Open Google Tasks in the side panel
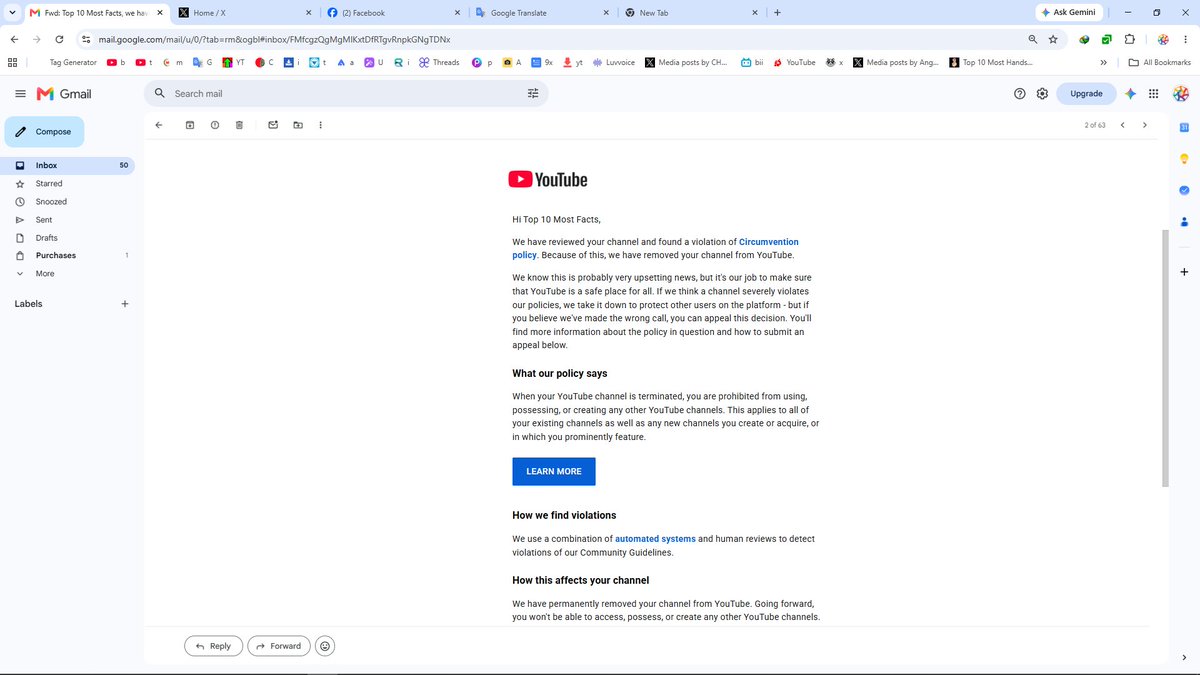The height and width of the screenshot is (675, 1200). (x=1184, y=190)
